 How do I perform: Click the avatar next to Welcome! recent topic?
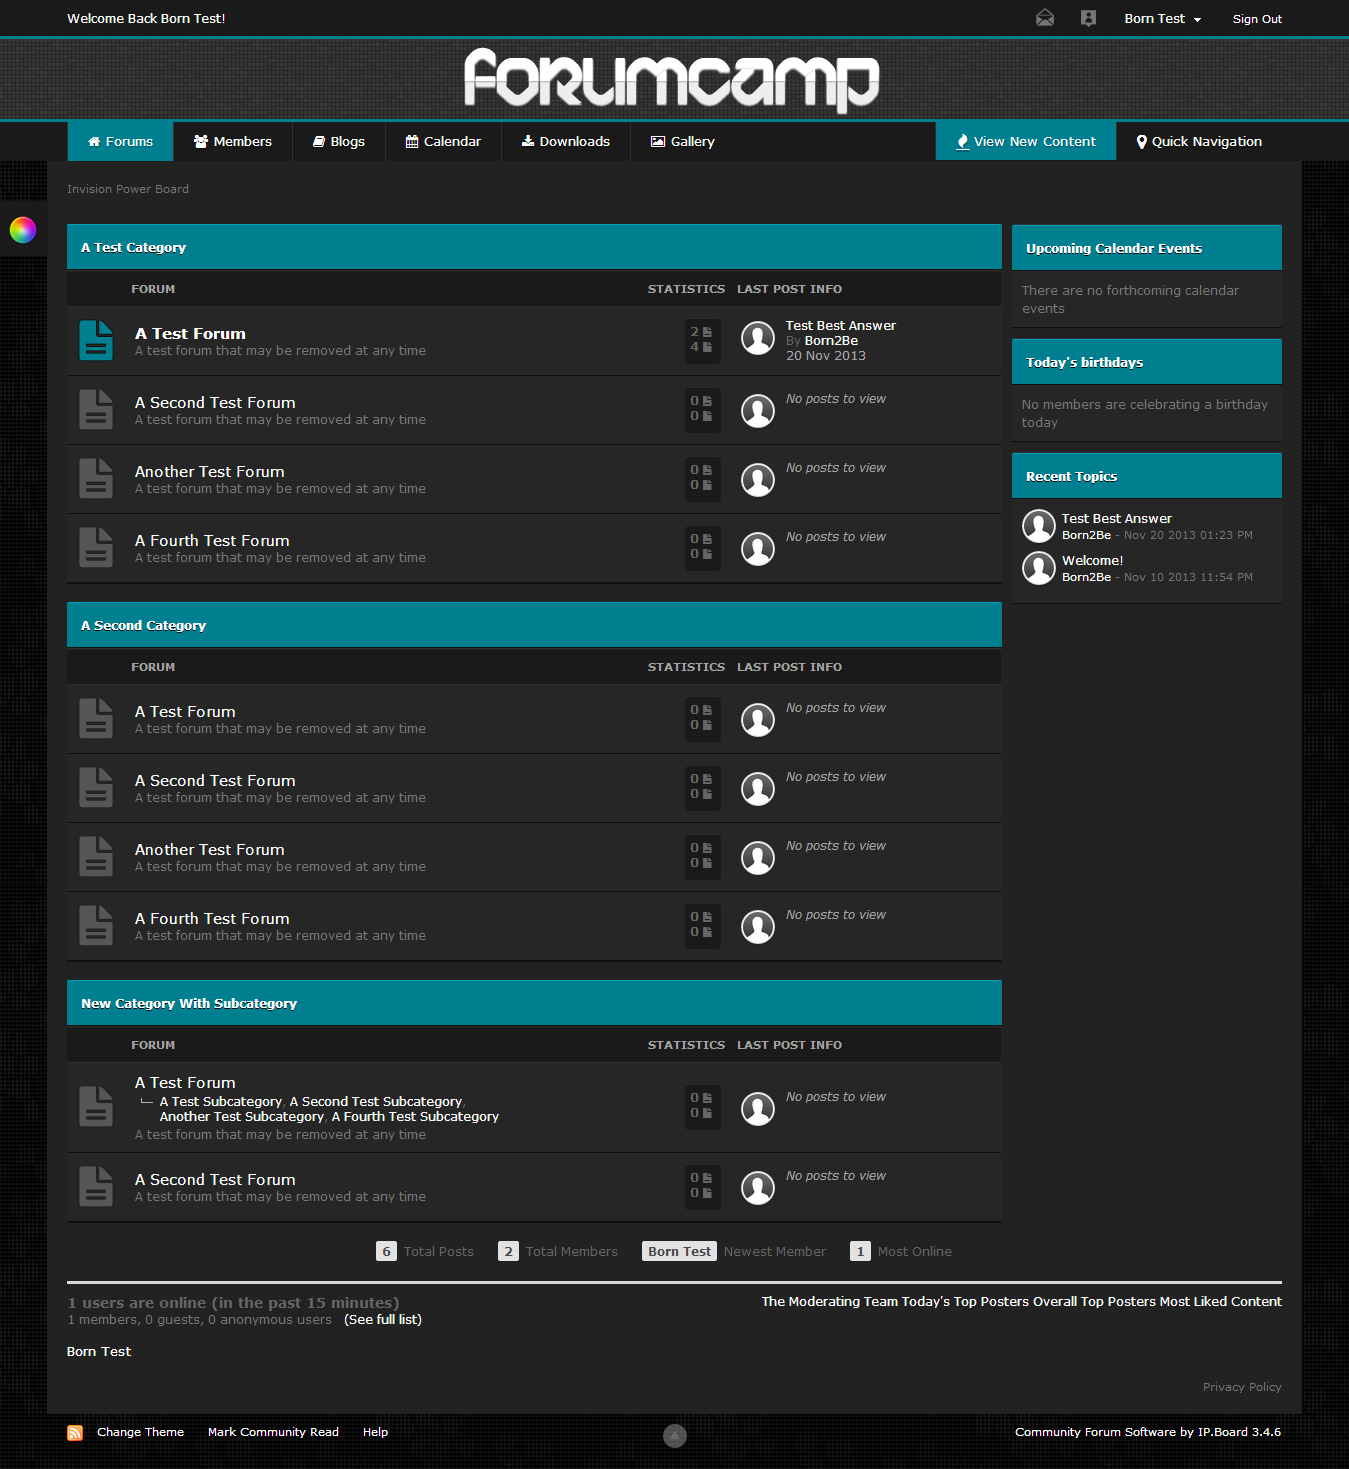[1038, 568]
